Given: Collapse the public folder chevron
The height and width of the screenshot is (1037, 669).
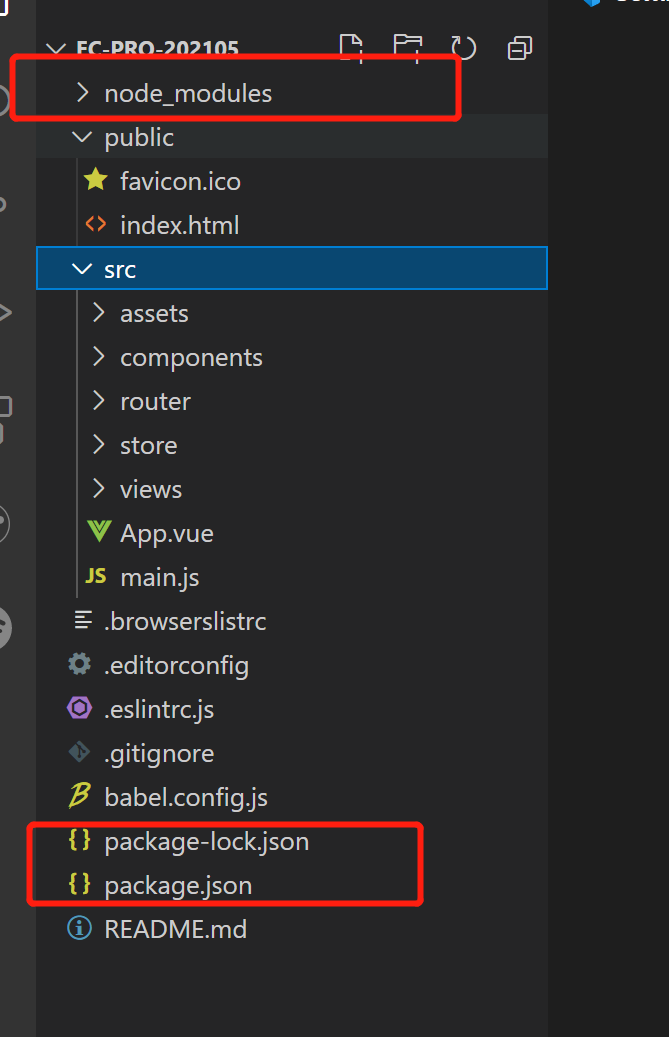Looking at the screenshot, I should (x=82, y=137).
